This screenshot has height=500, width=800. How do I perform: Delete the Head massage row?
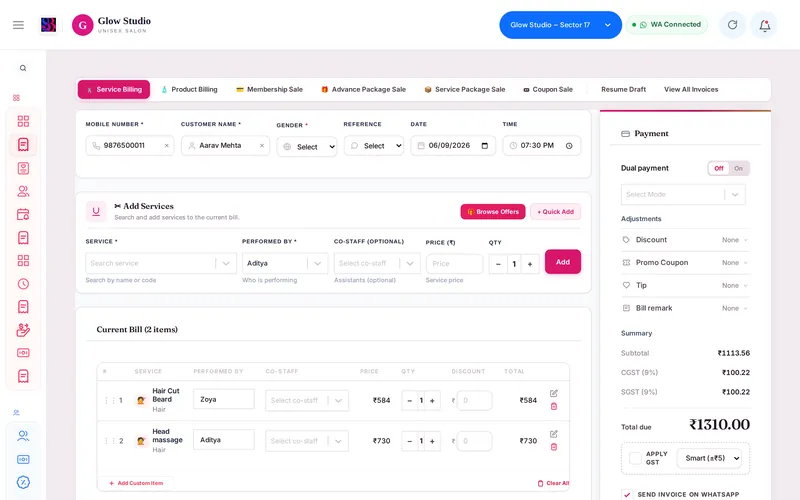click(x=554, y=447)
